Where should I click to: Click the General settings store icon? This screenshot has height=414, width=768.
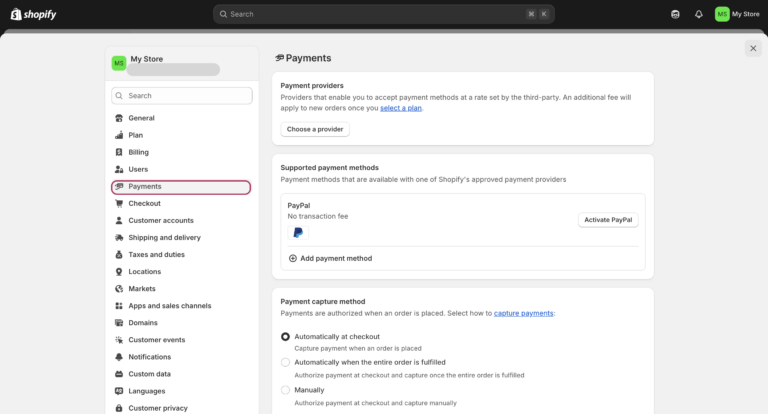click(119, 118)
